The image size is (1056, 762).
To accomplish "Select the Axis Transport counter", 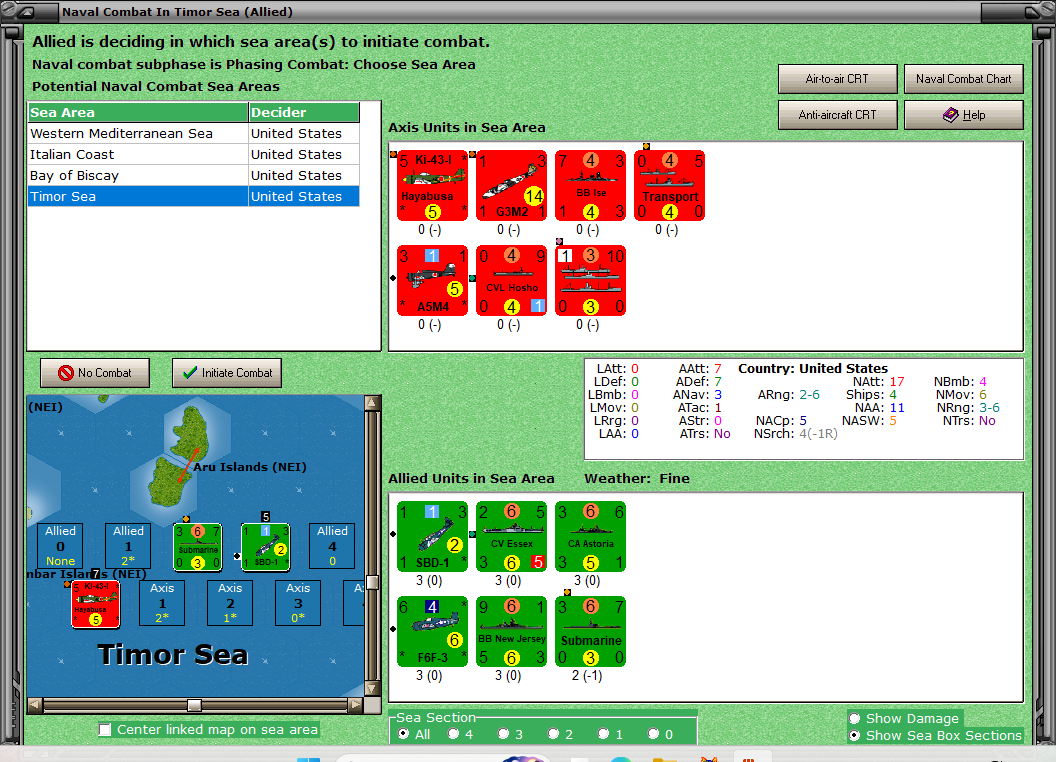I will coord(669,185).
